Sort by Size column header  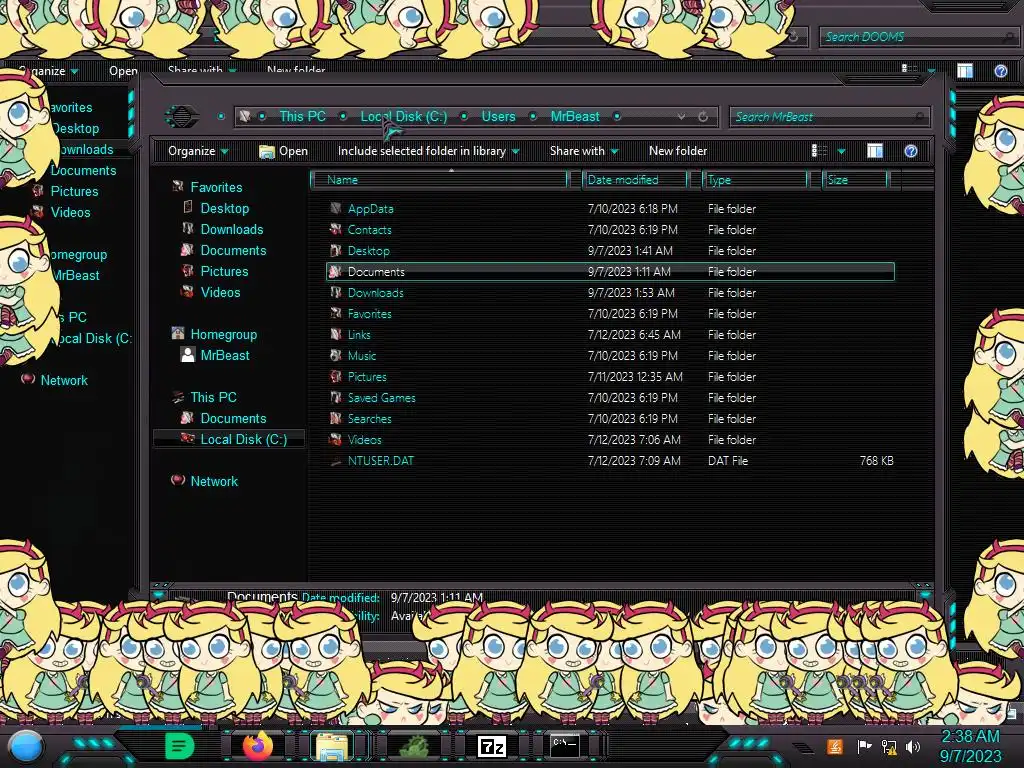point(855,180)
